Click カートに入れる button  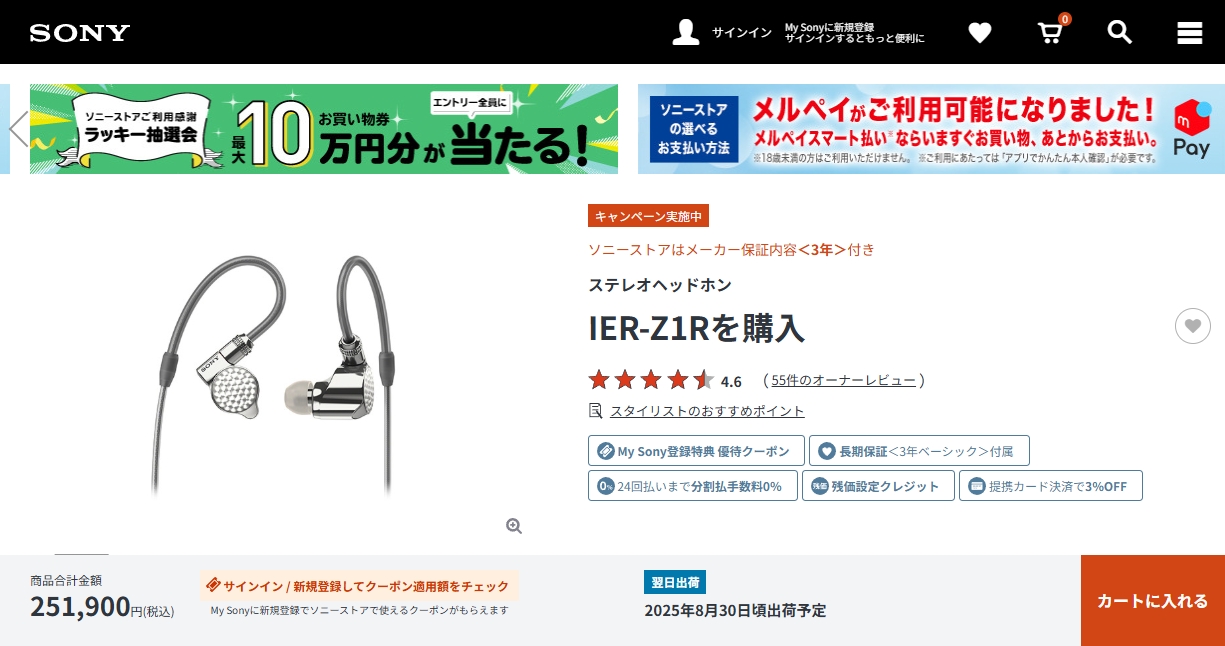point(1153,601)
